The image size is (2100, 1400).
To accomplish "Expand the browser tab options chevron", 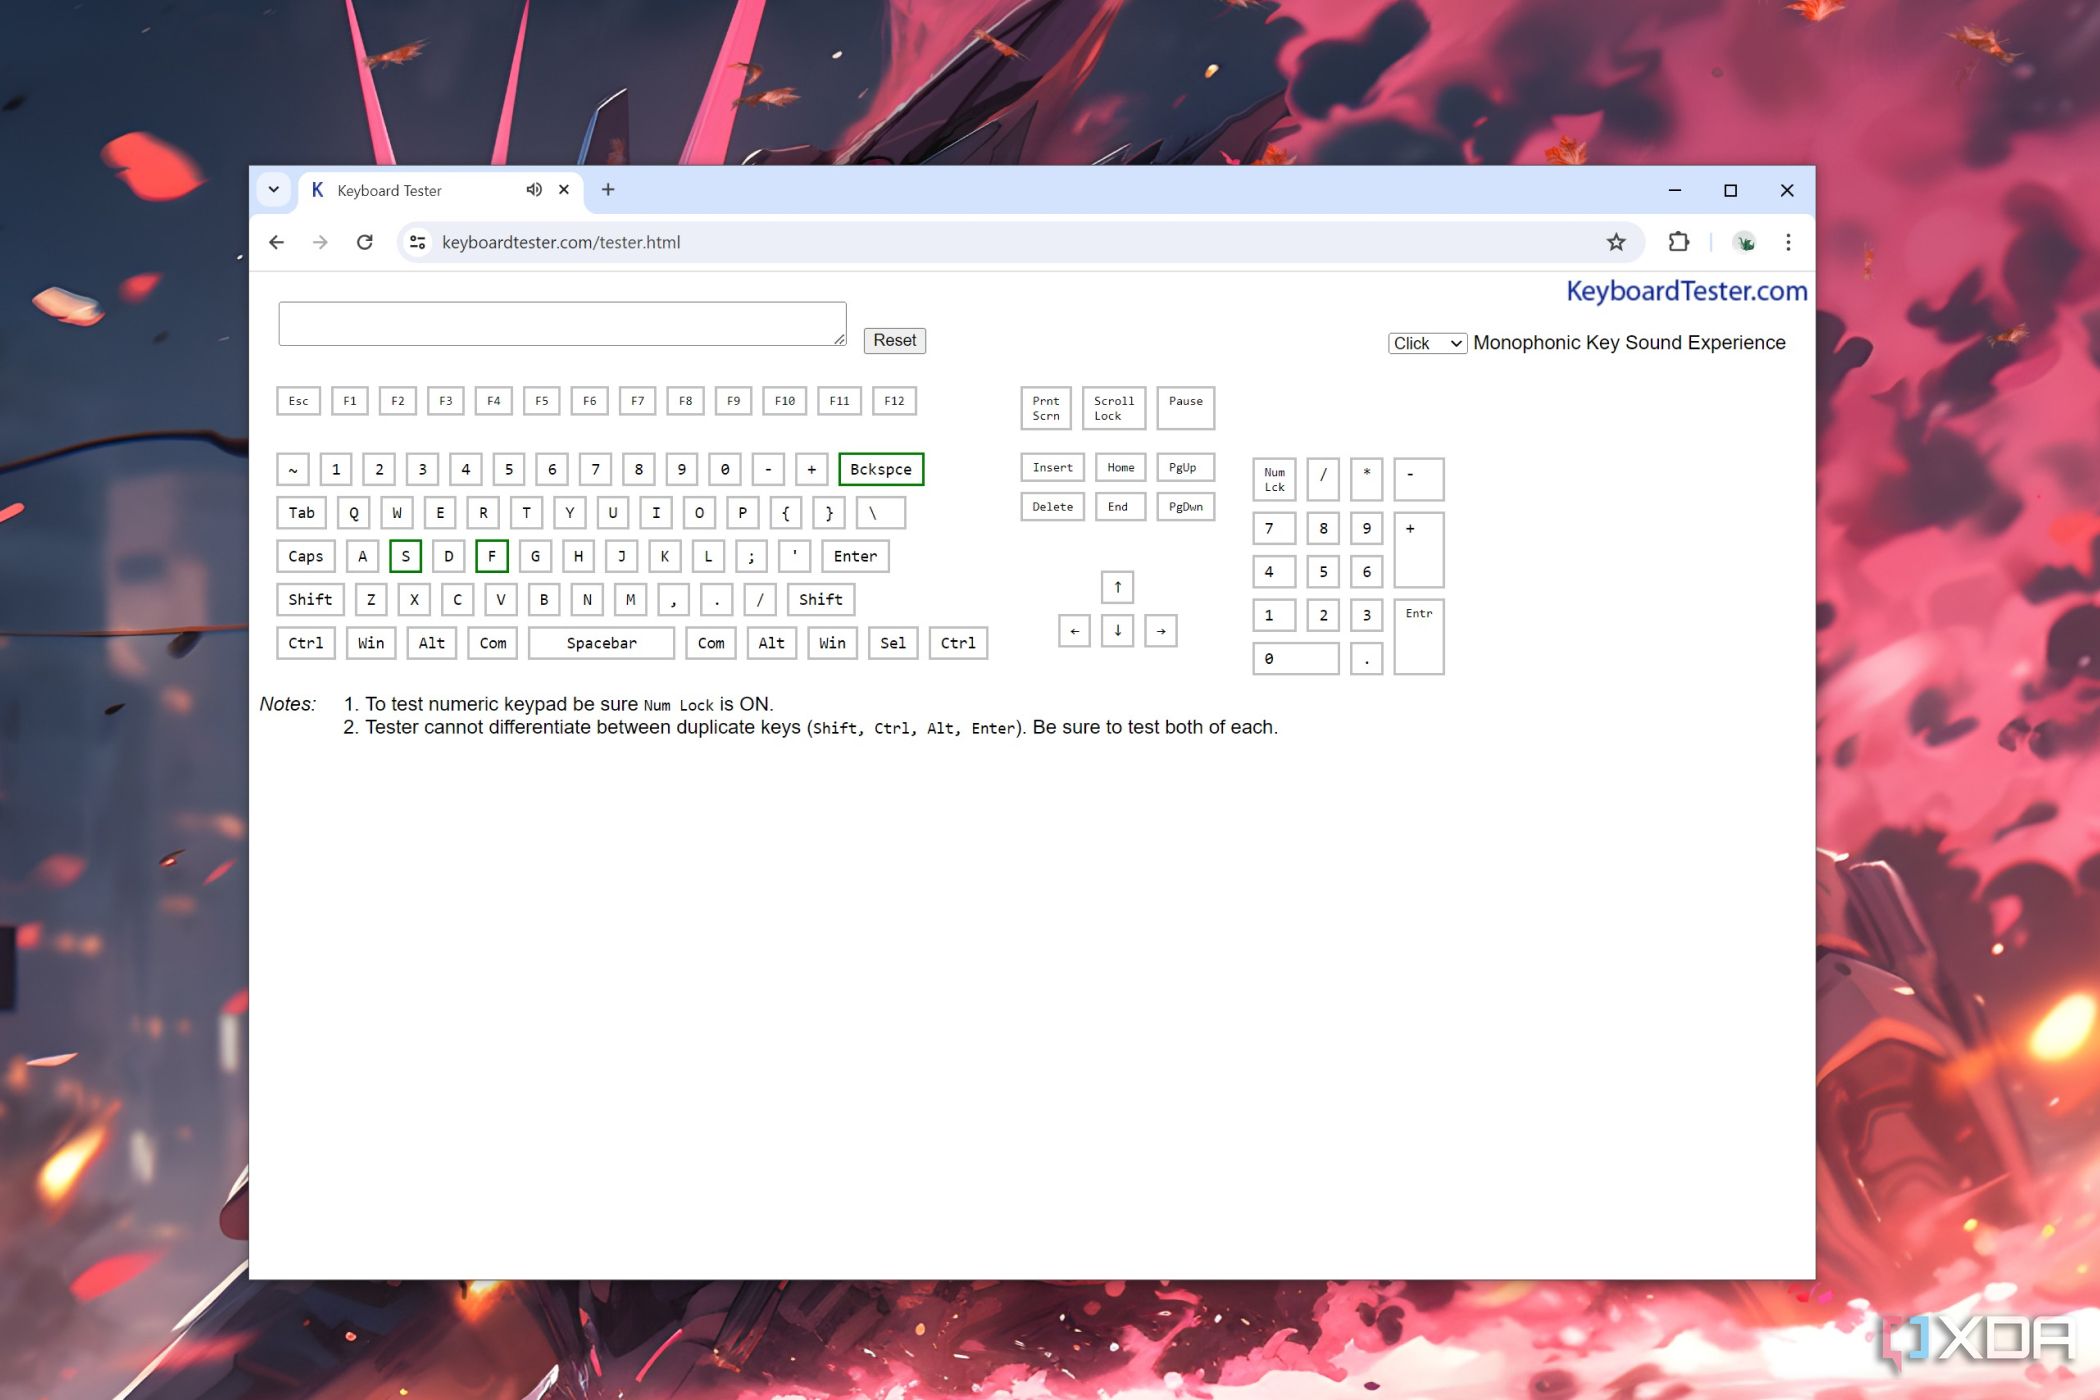I will coord(275,189).
